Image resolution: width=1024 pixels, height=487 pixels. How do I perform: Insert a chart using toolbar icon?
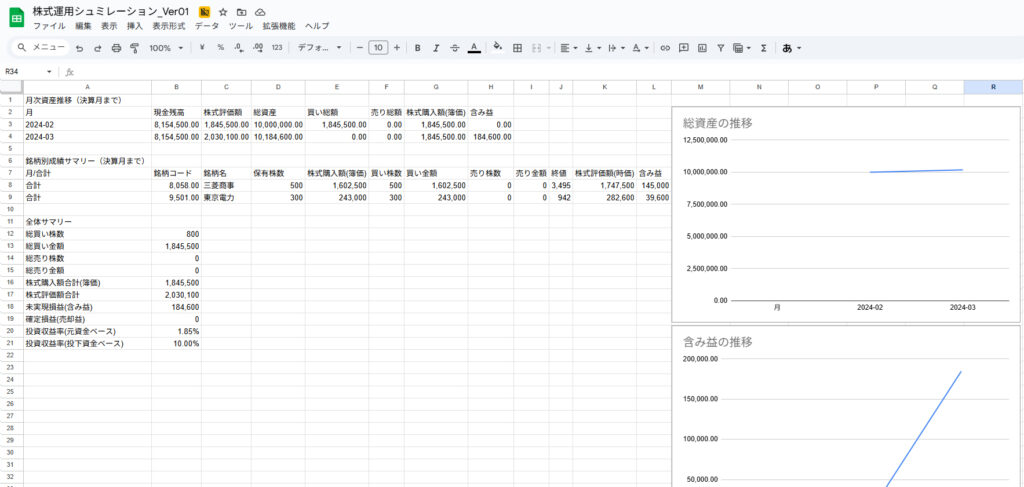[702, 47]
